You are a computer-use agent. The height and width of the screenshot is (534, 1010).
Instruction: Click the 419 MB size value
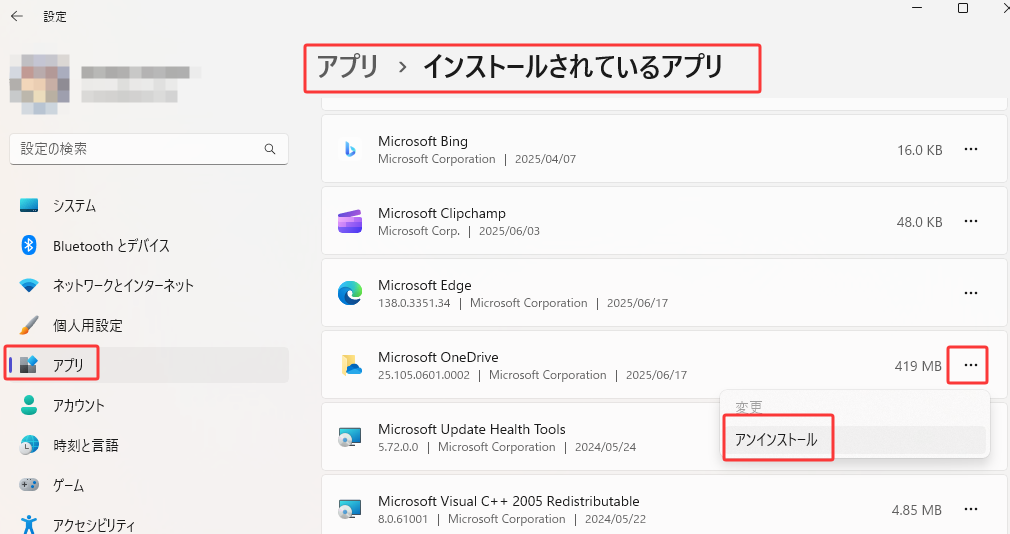tap(918, 366)
